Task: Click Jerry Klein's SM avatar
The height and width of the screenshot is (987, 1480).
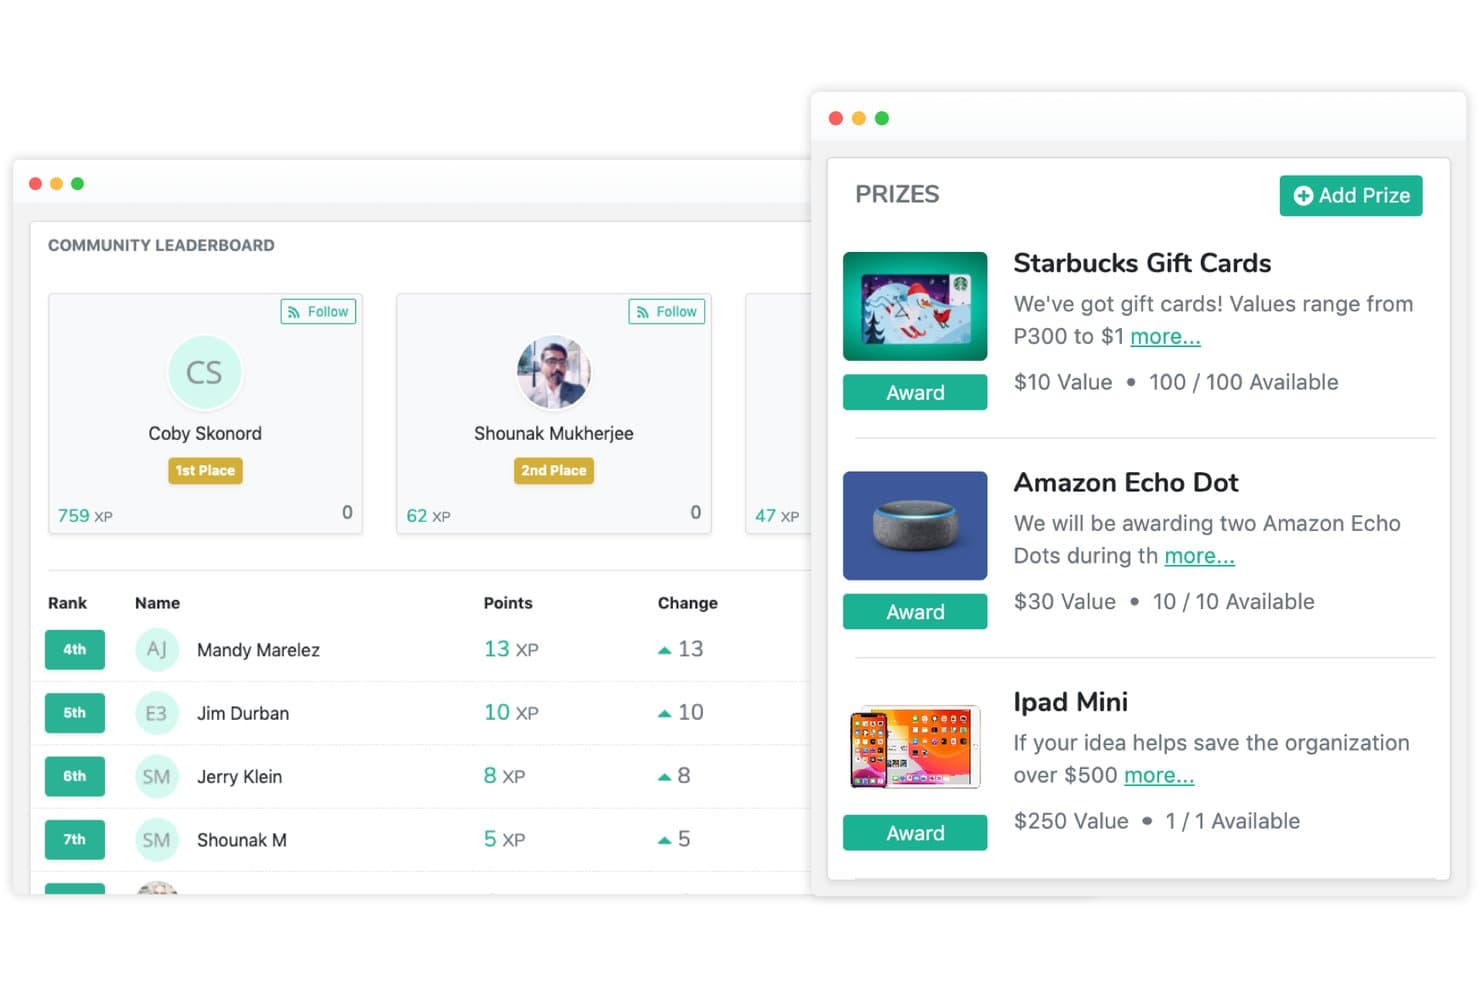Action: tap(156, 776)
